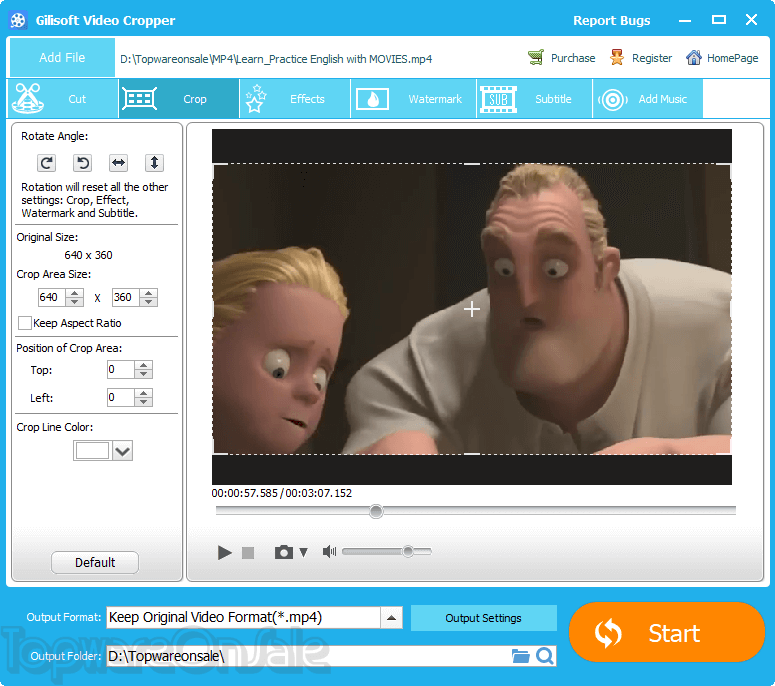Decrease crop width with down arrow
Viewport: 775px width, 686px height.
click(x=75, y=301)
